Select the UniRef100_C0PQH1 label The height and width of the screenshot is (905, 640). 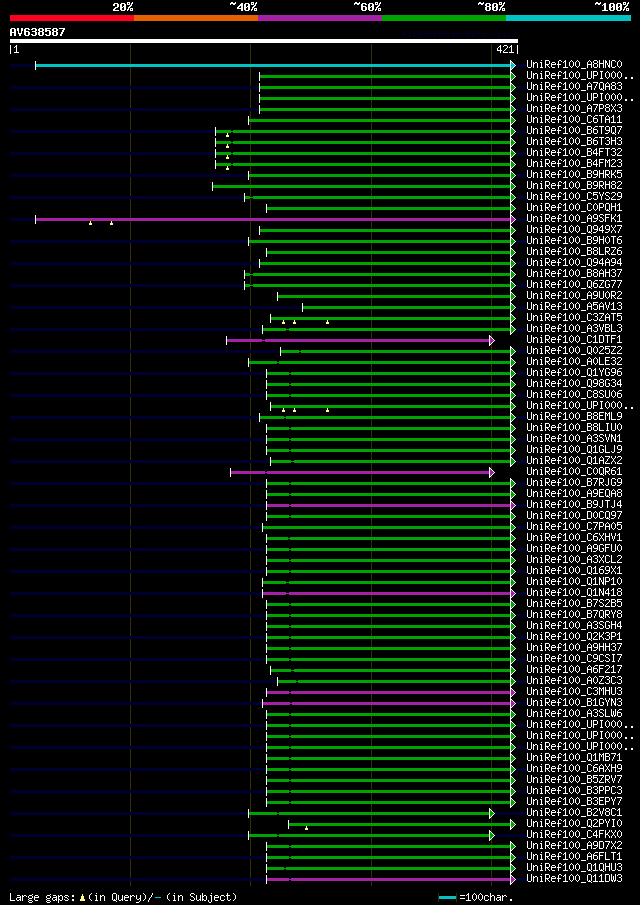[x=574, y=207]
